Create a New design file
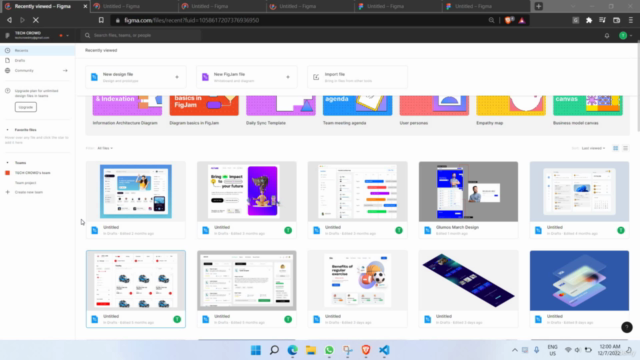The width and height of the screenshot is (640, 360). pos(136,77)
